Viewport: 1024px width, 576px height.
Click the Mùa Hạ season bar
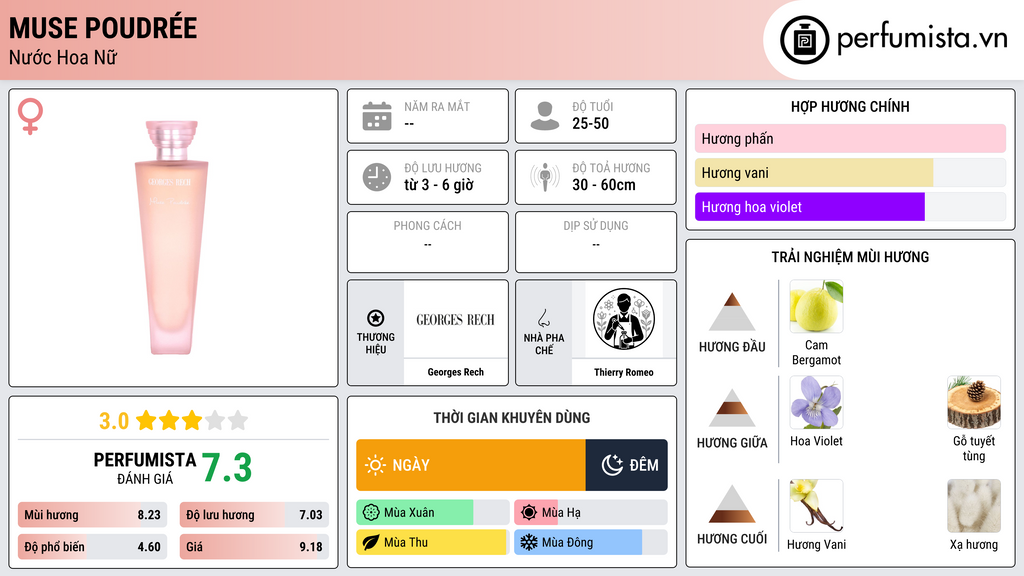tap(590, 513)
